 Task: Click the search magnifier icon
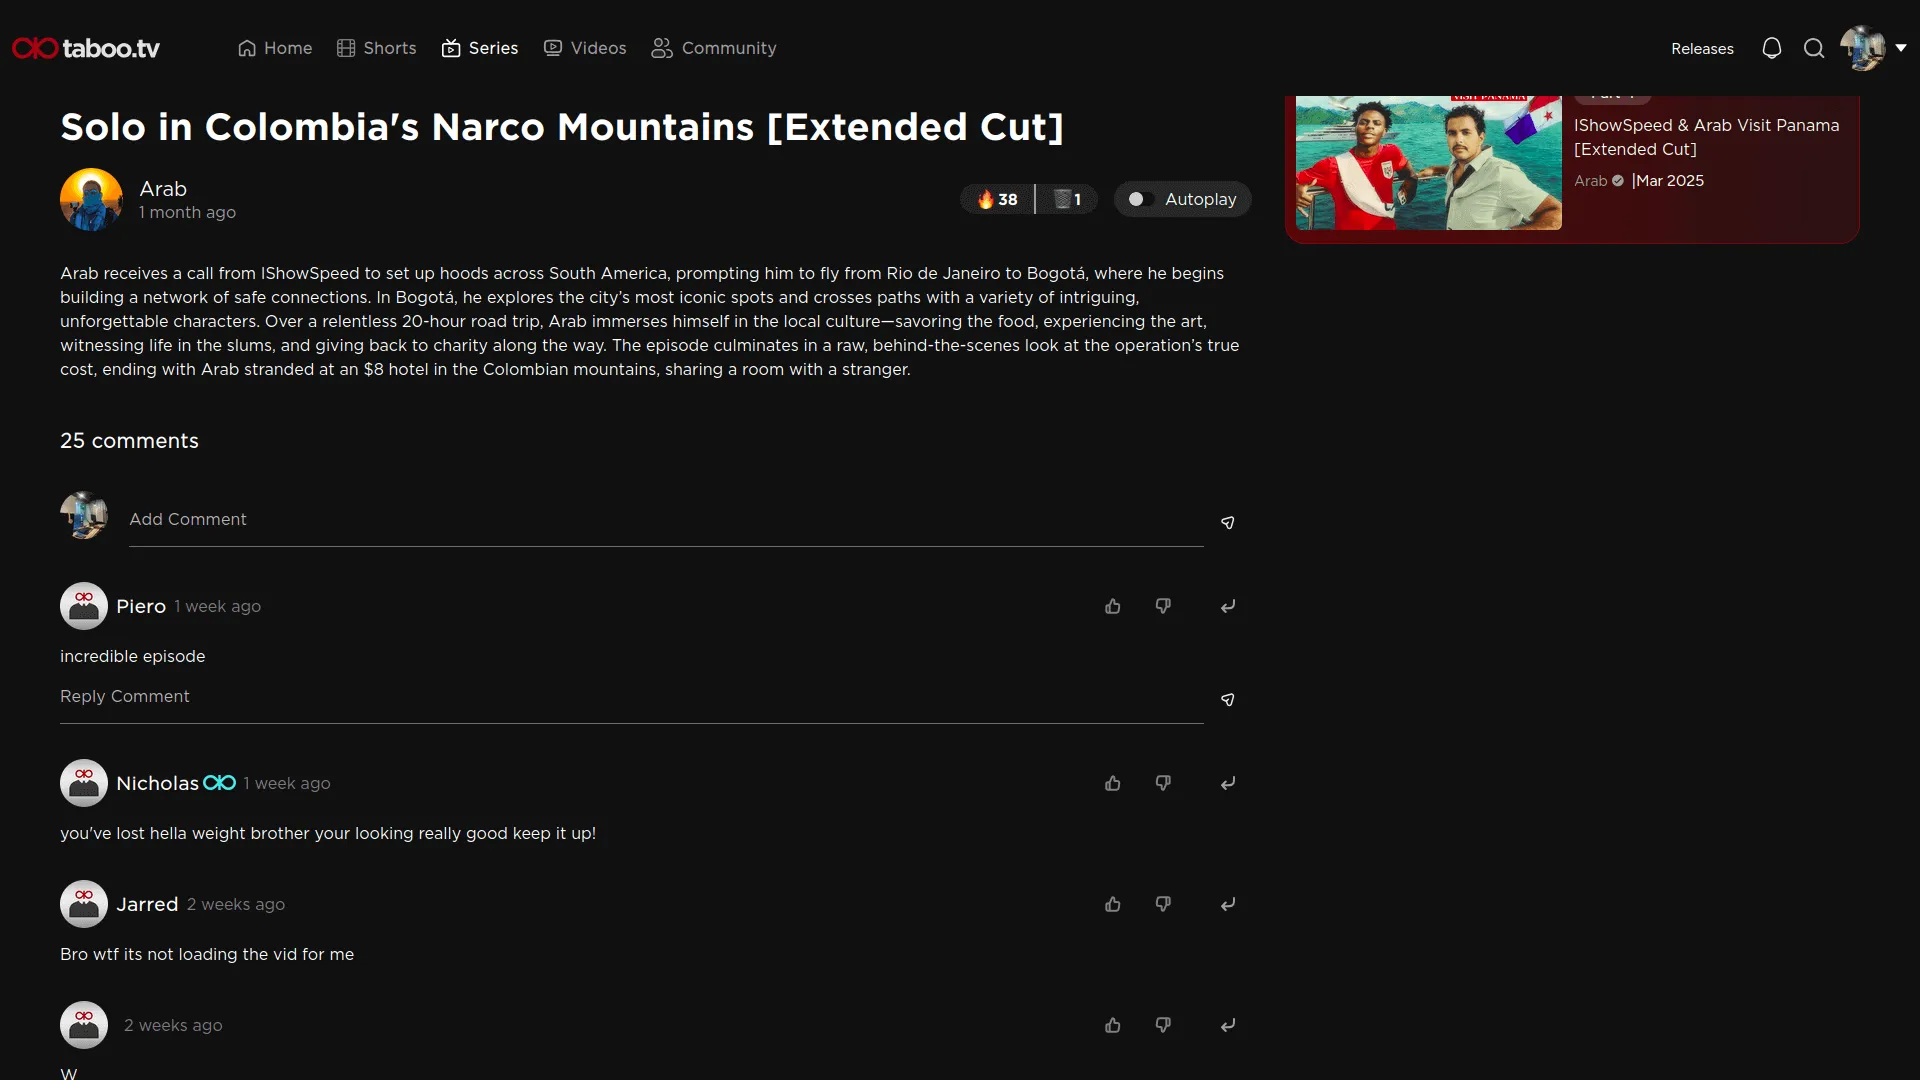click(x=1813, y=48)
